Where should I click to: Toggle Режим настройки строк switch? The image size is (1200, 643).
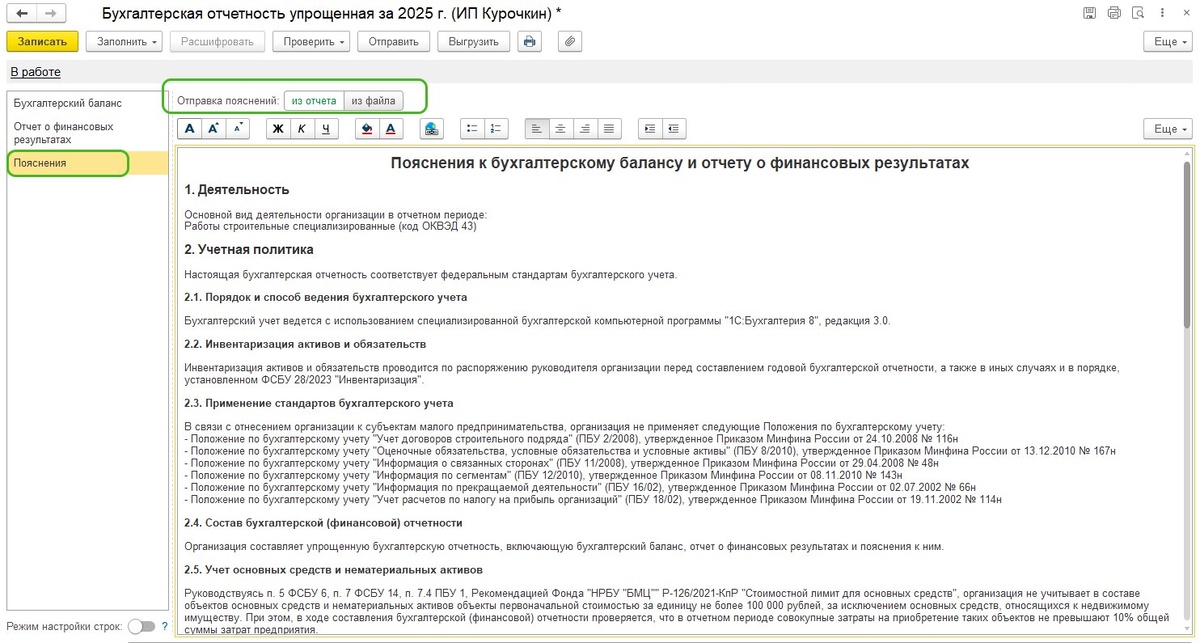coord(142,626)
